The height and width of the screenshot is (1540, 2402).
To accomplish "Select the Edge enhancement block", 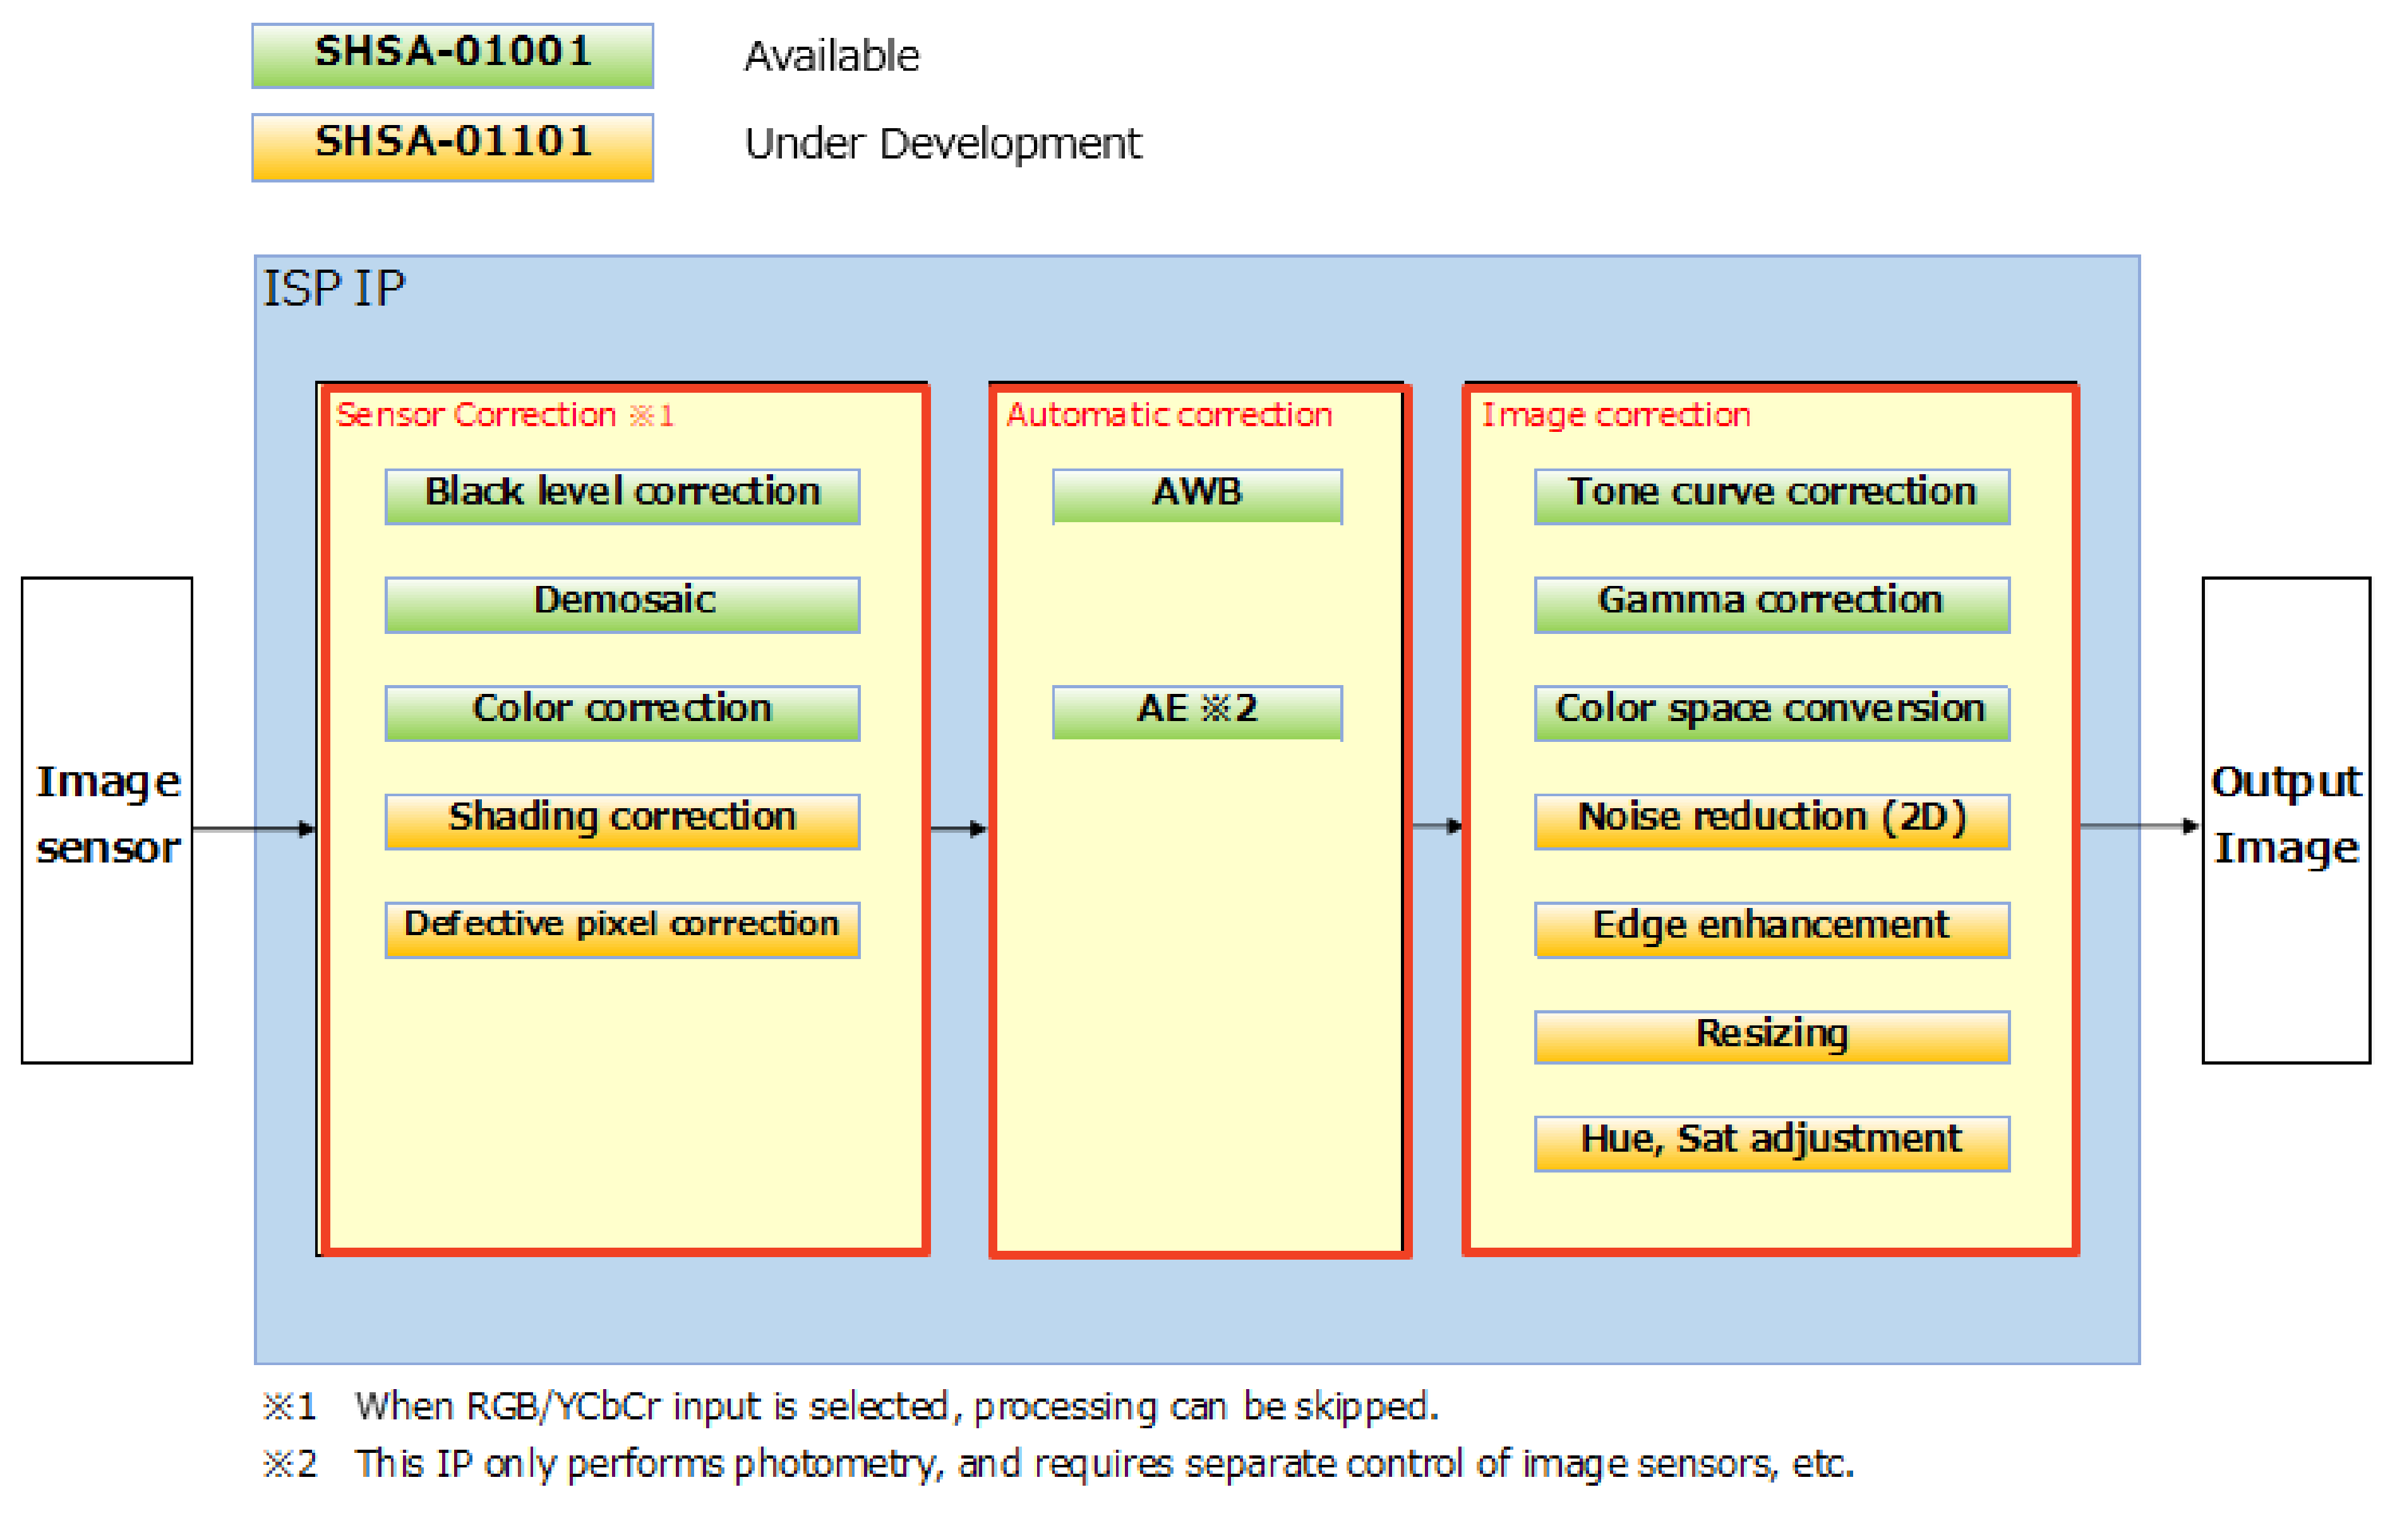I will 1771,929.
